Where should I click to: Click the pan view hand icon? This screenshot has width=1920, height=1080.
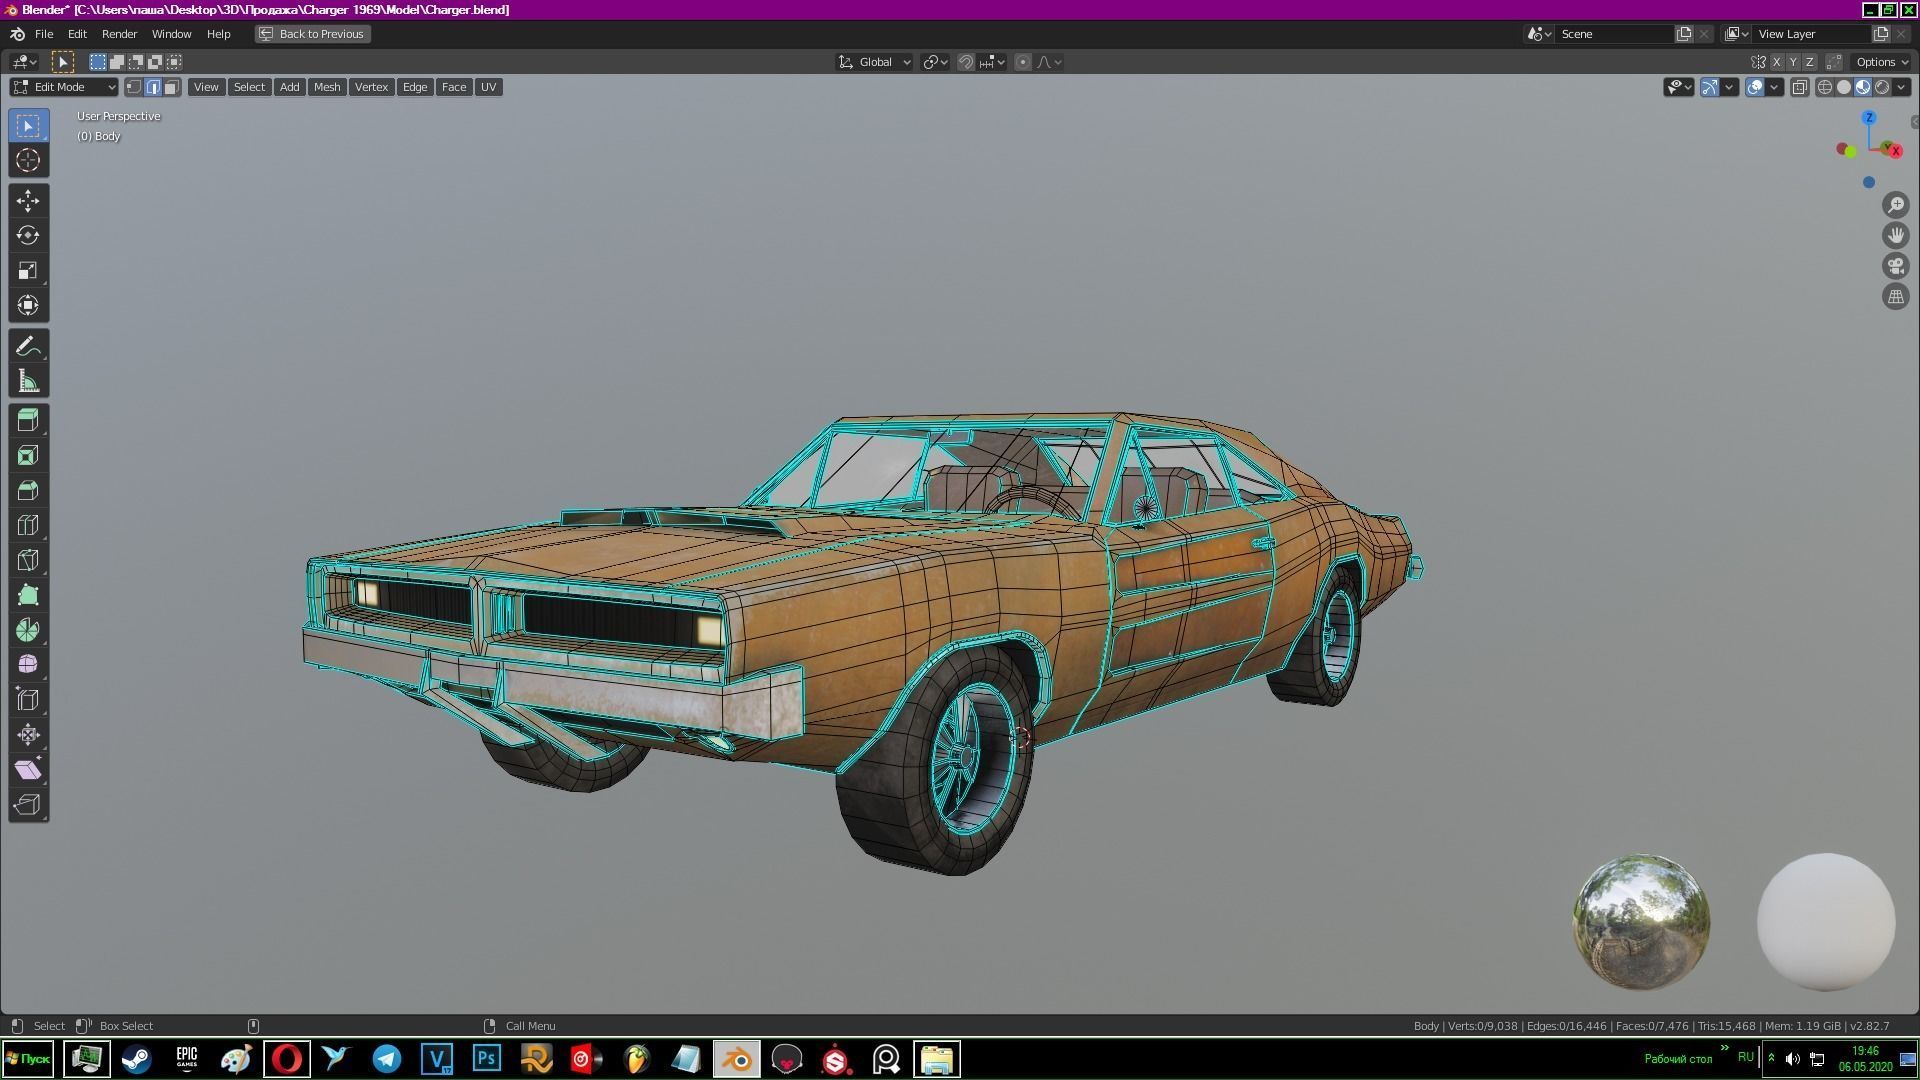pos(1896,236)
